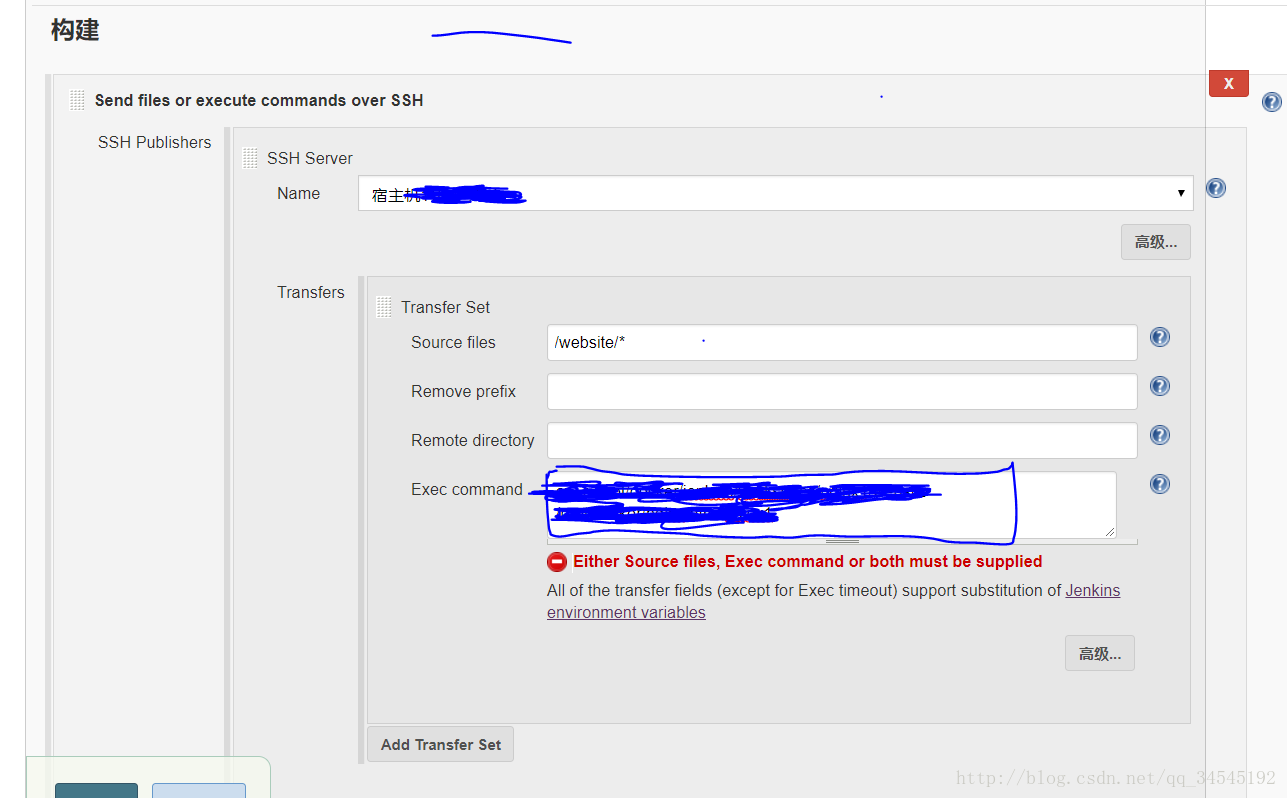
Task: Click the Exec command resize grip bar
Action: click(x=842, y=542)
